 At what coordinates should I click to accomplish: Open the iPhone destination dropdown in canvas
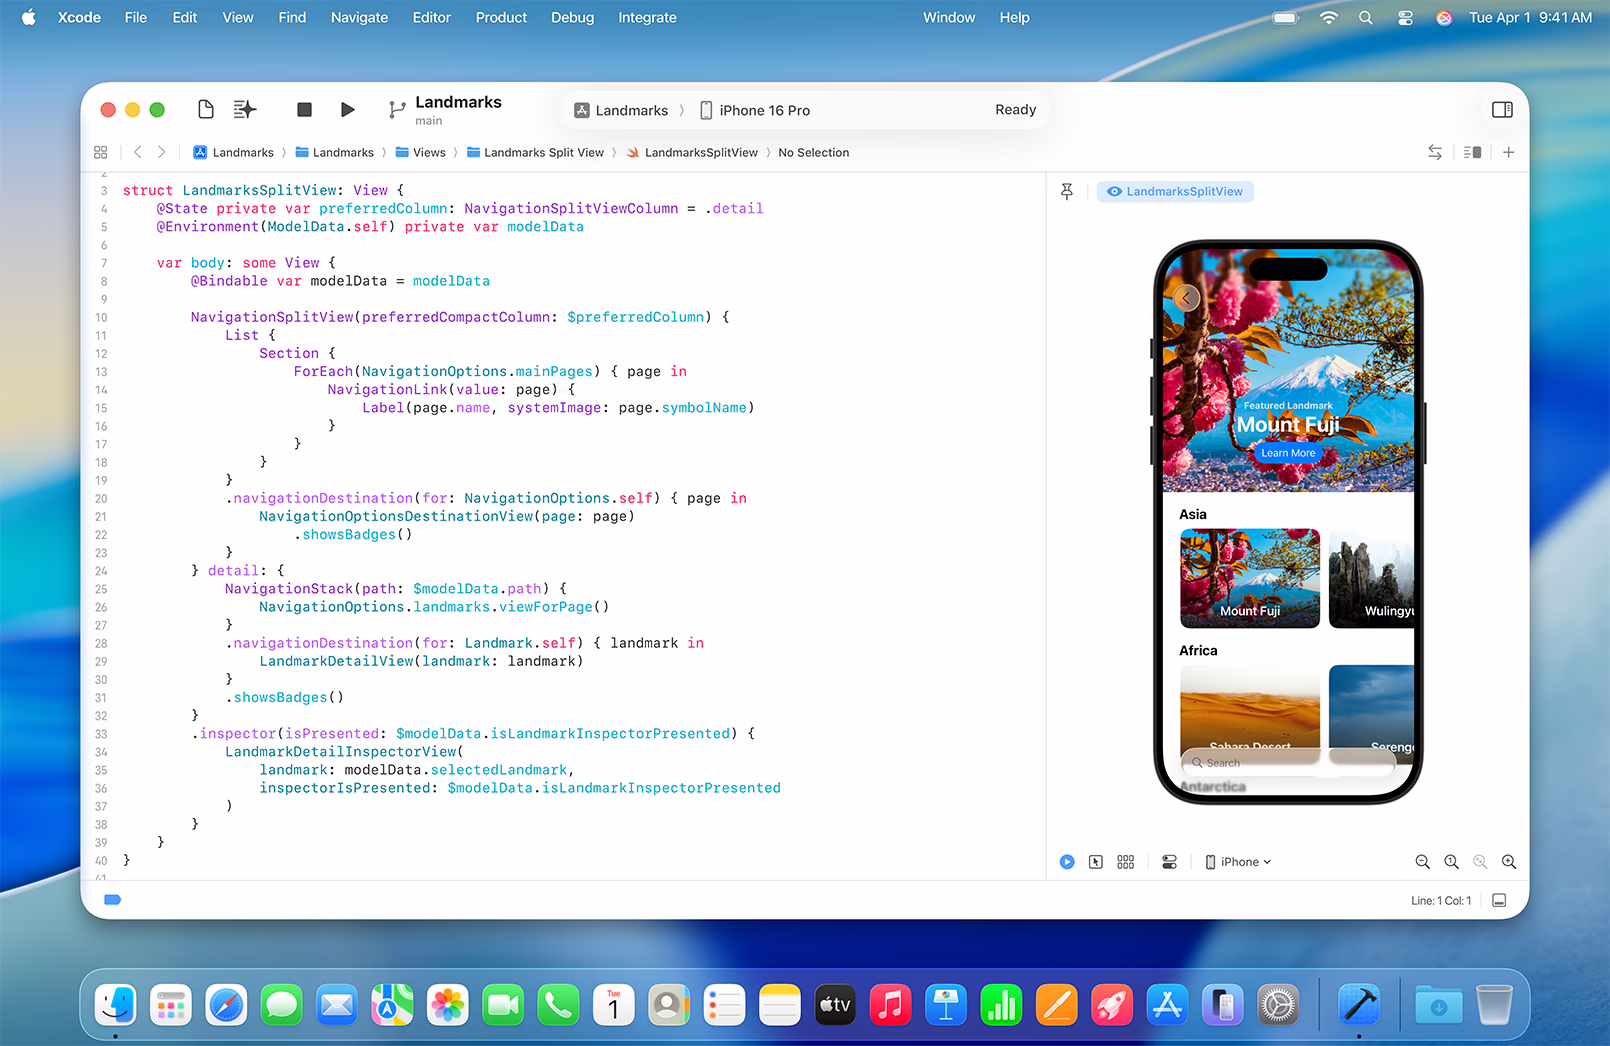1238,861
